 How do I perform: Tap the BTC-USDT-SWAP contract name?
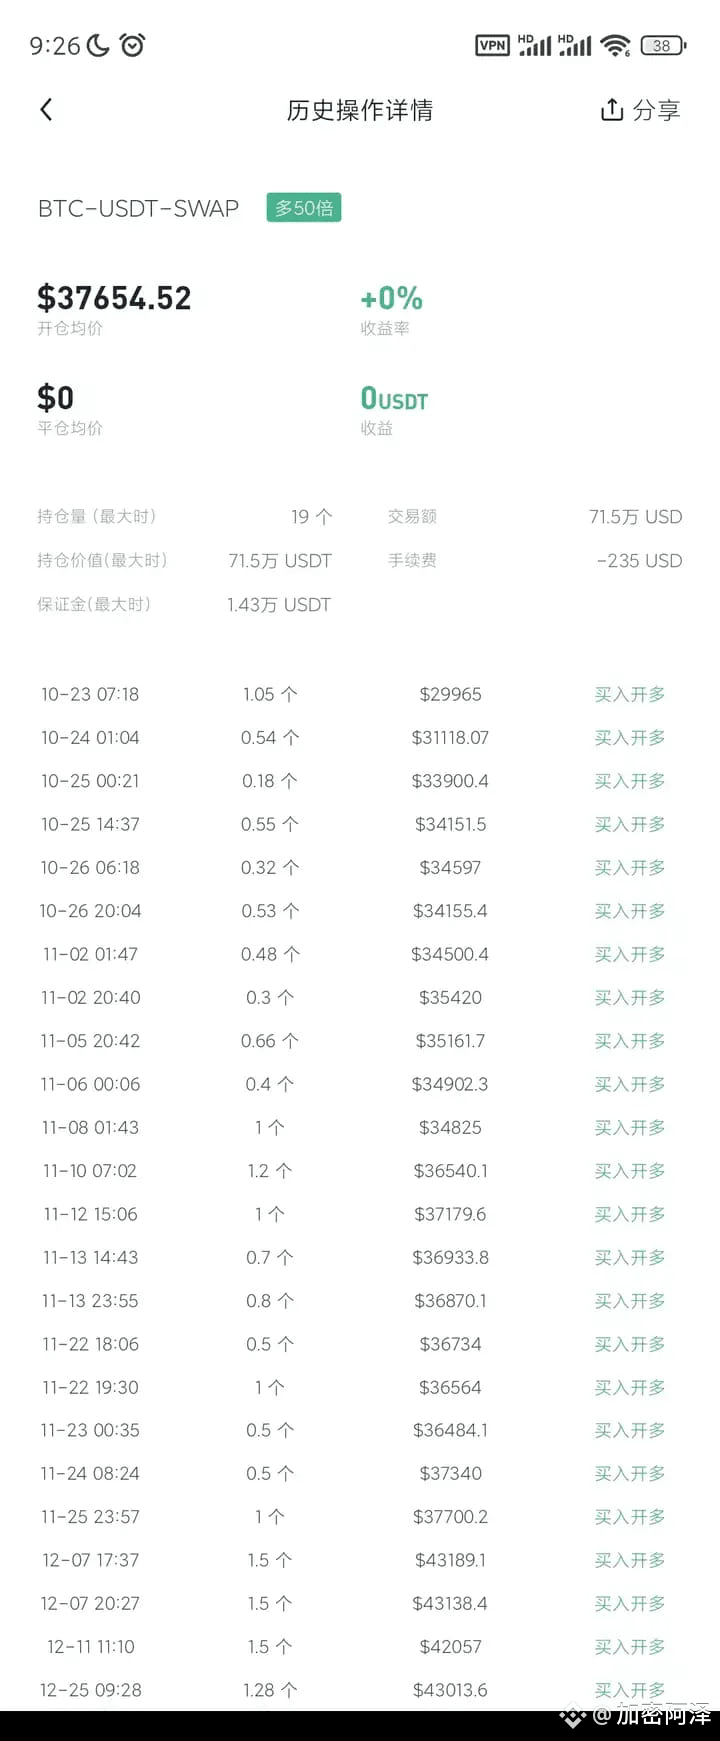(x=139, y=208)
